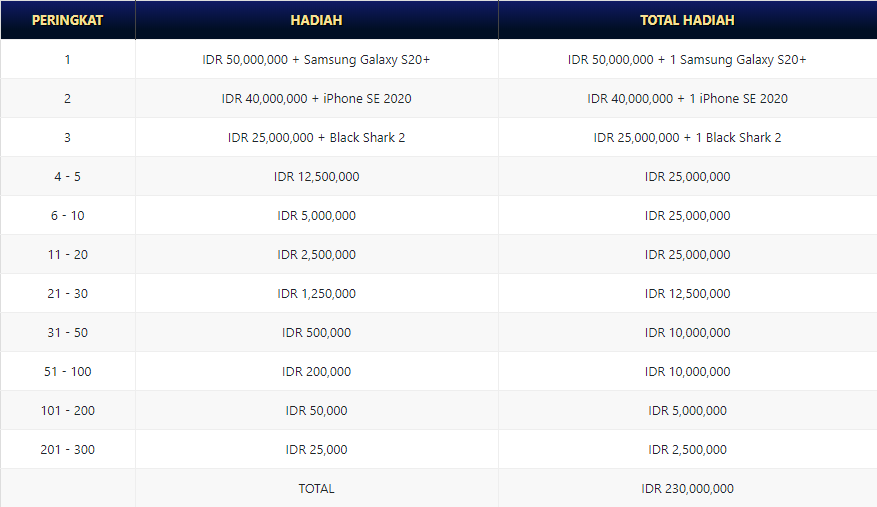Click the TOTAL HADIAH column header
The height and width of the screenshot is (507, 877).
687,20
